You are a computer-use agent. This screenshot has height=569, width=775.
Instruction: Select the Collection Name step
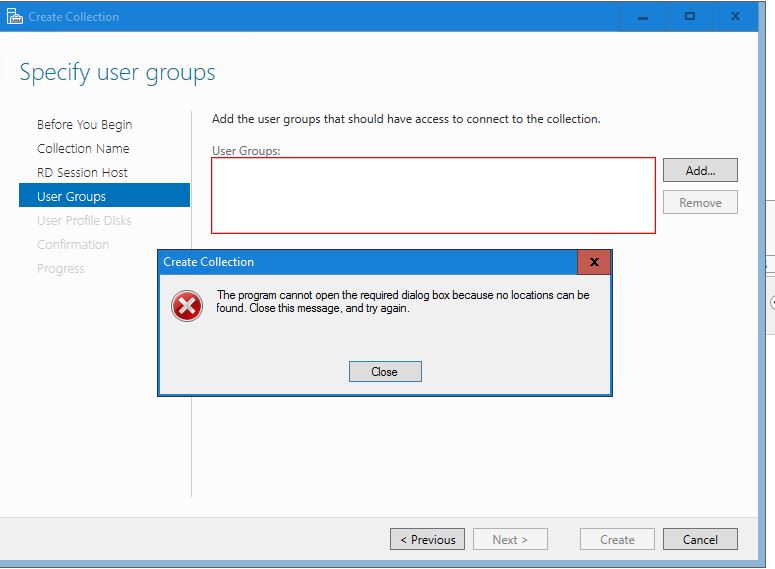click(83, 148)
